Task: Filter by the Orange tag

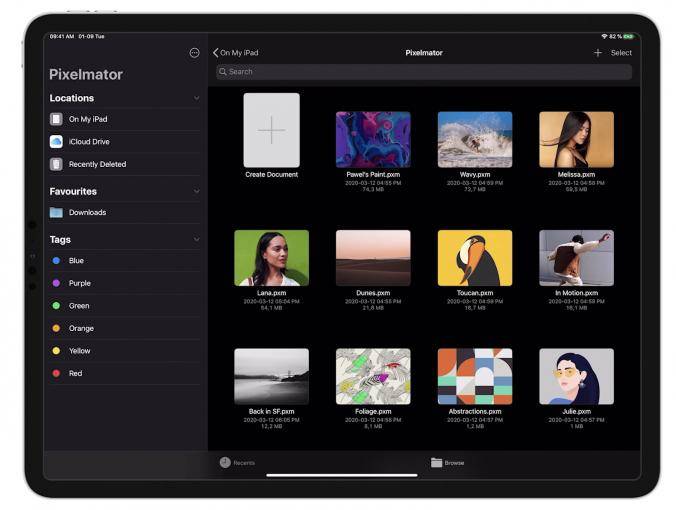Action: (125, 328)
